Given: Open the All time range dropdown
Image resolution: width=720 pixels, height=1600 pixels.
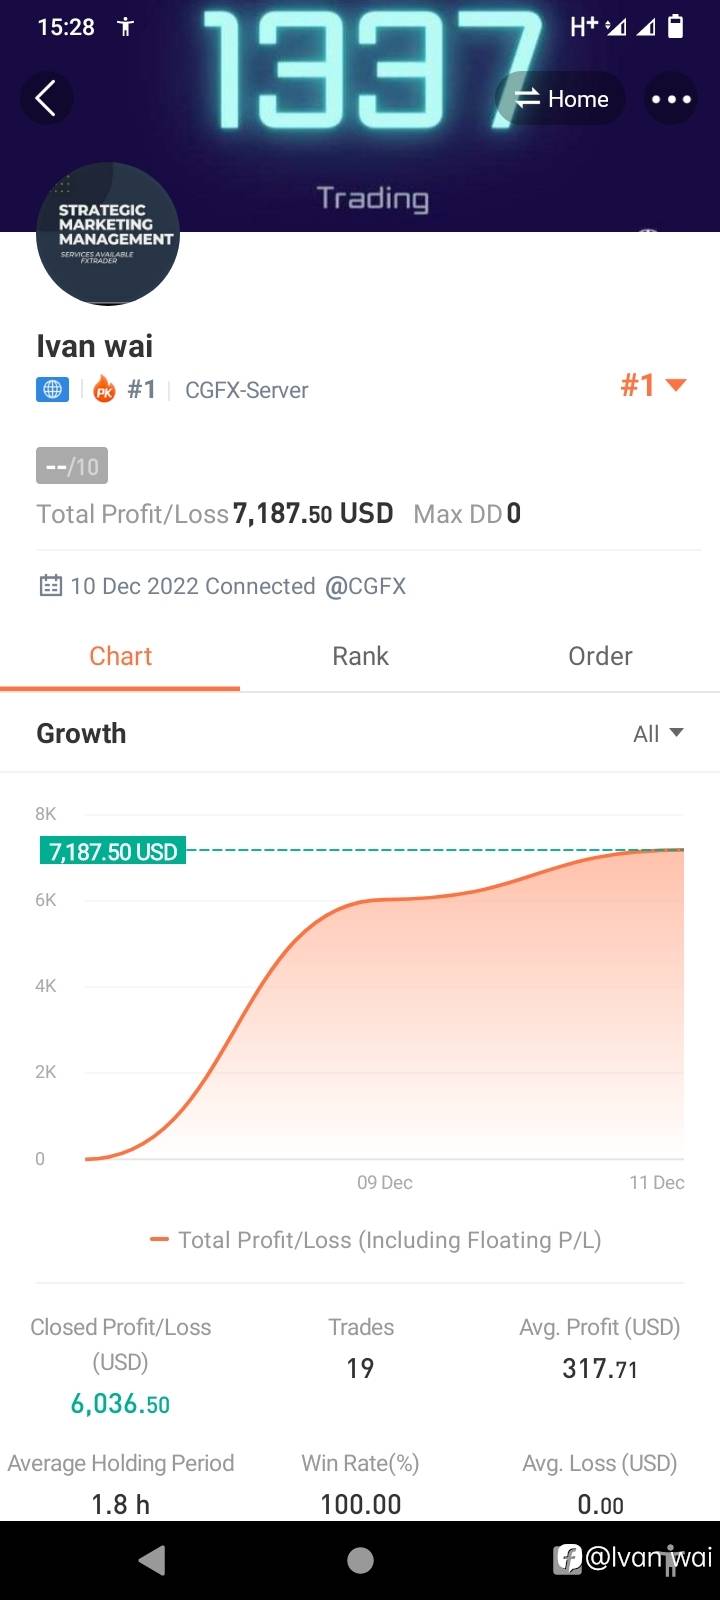Looking at the screenshot, I should 658,734.
